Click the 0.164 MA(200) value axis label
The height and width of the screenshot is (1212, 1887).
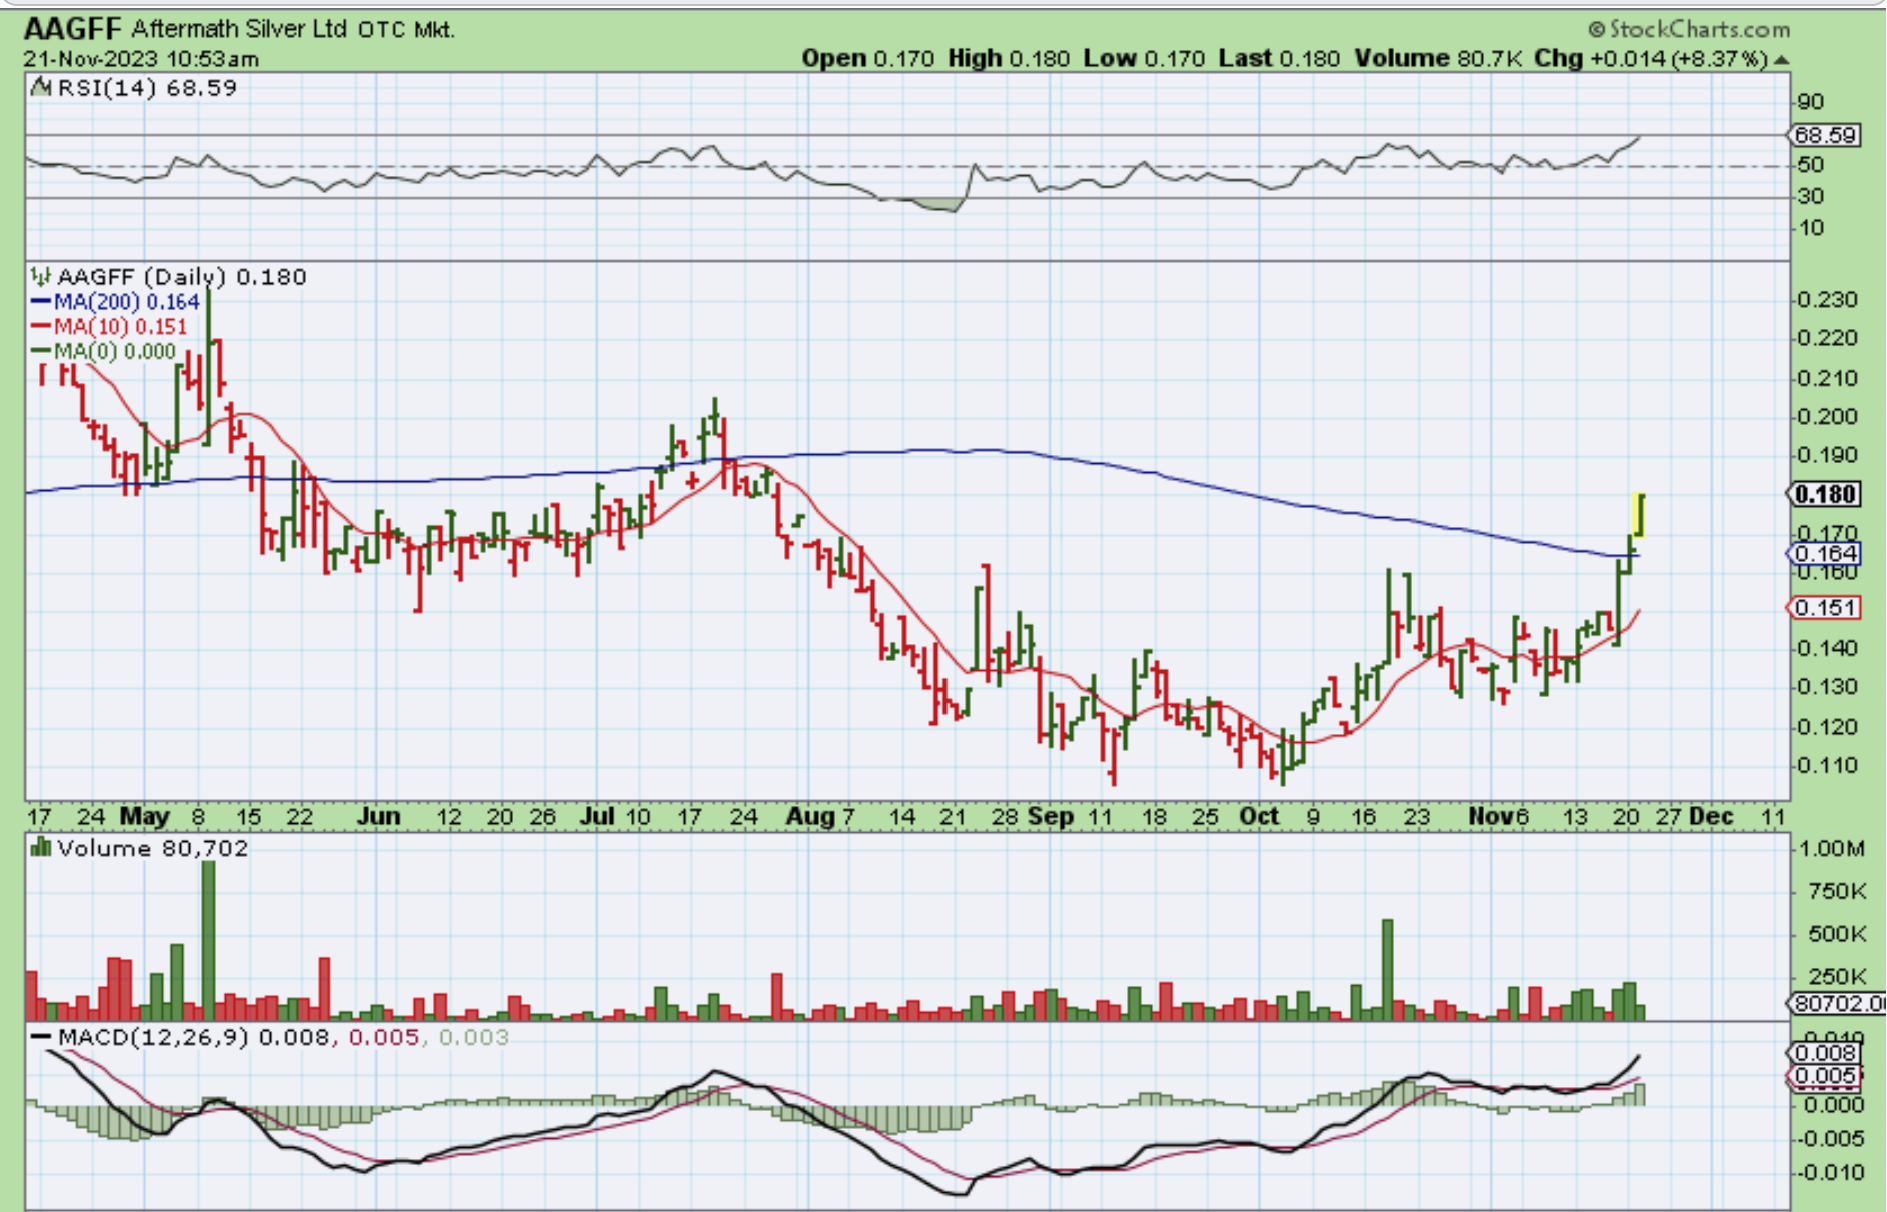pos(1824,553)
